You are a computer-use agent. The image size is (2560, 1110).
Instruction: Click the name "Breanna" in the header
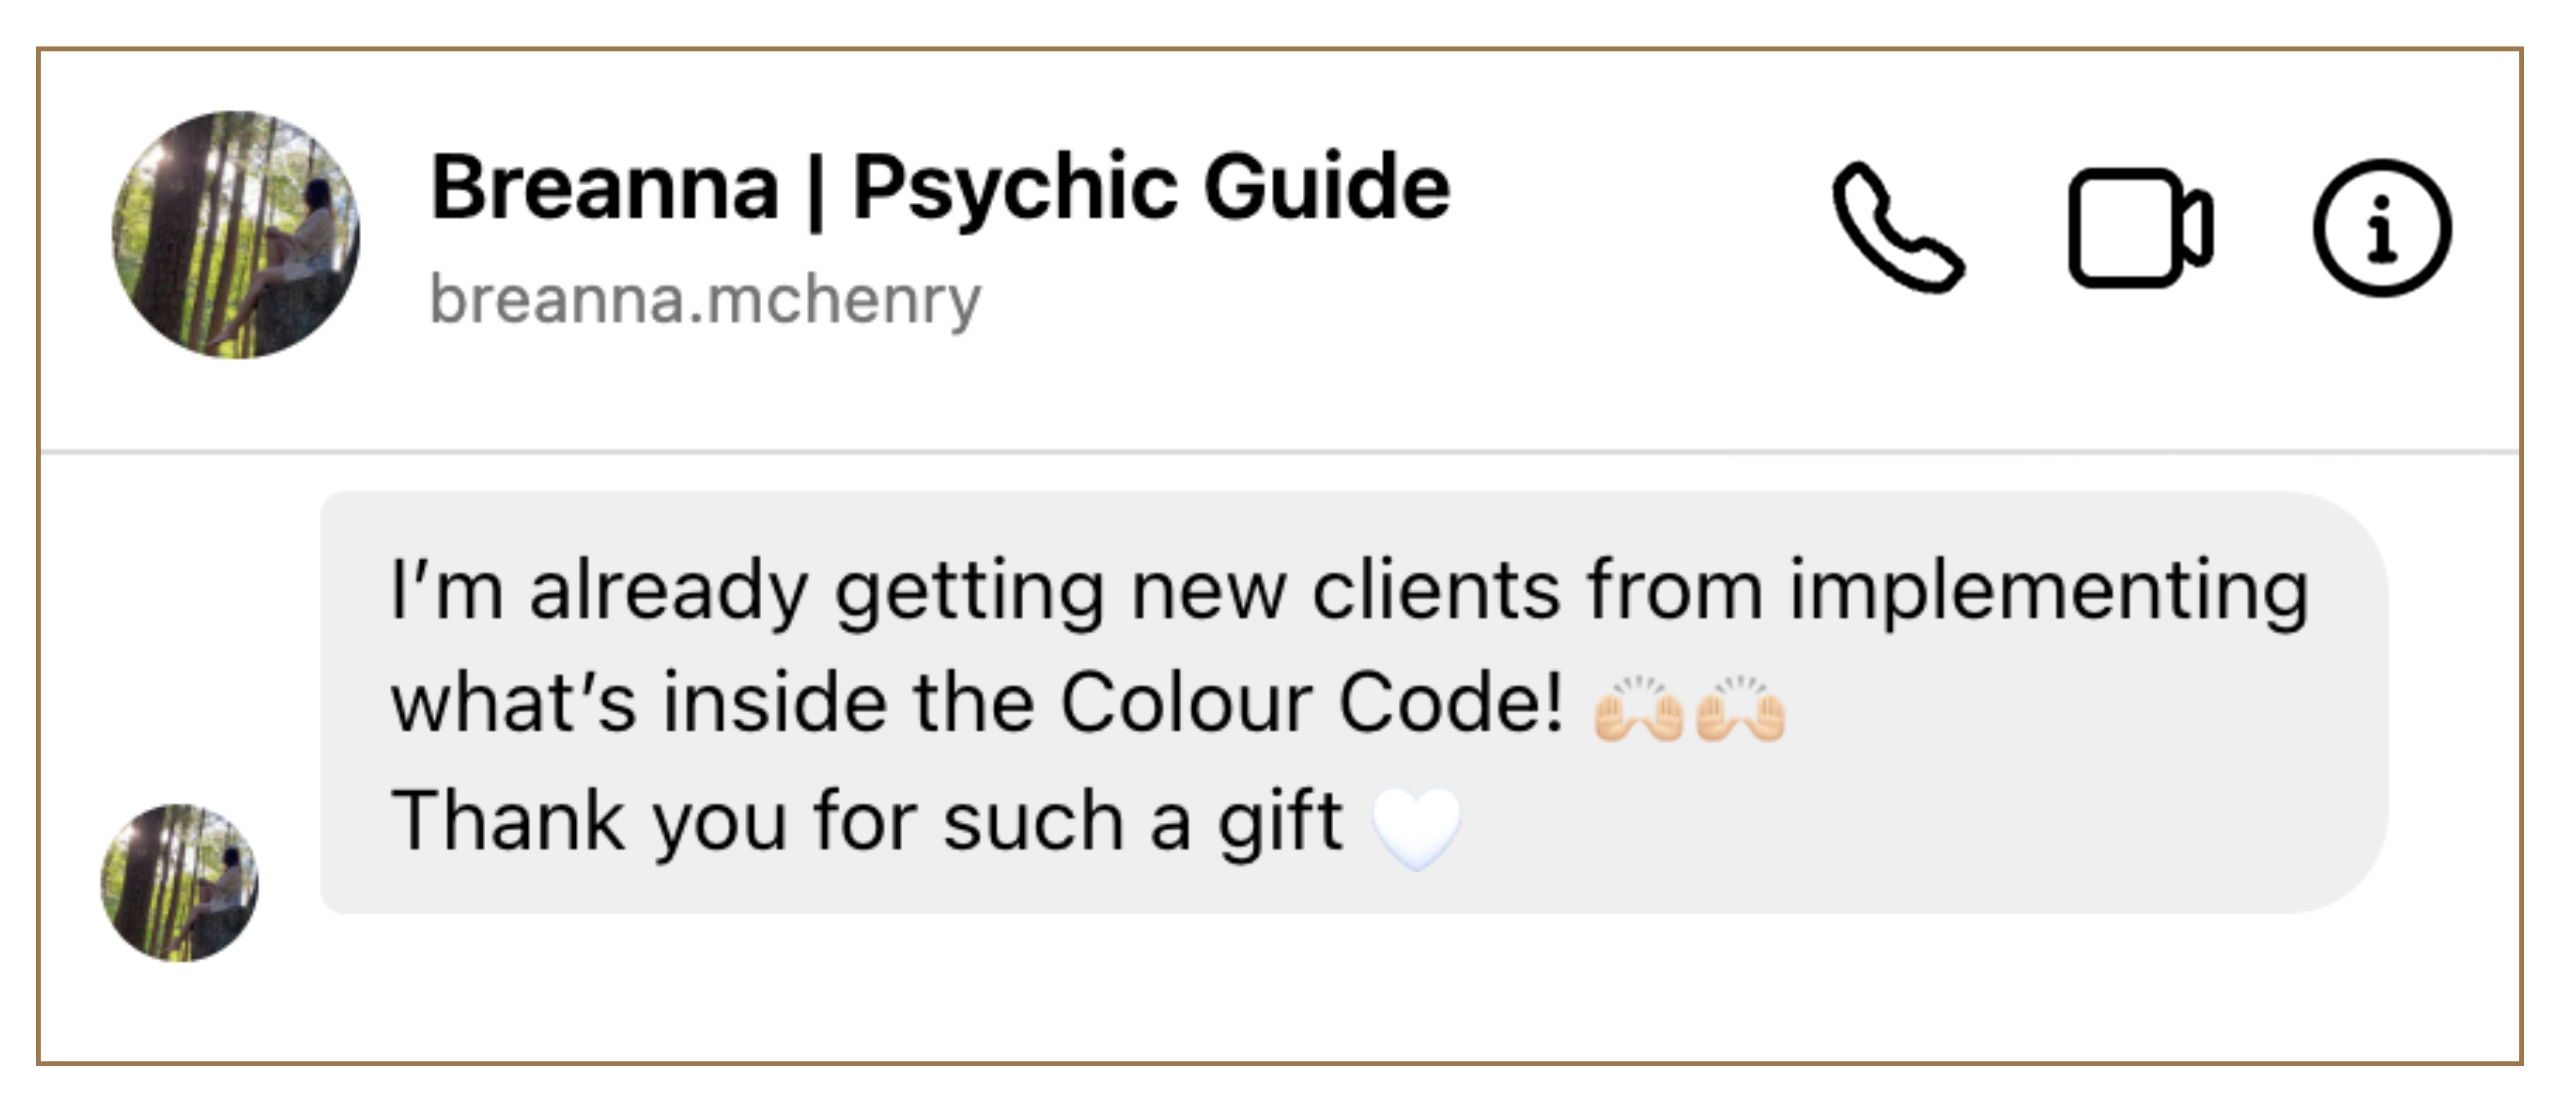tap(604, 186)
